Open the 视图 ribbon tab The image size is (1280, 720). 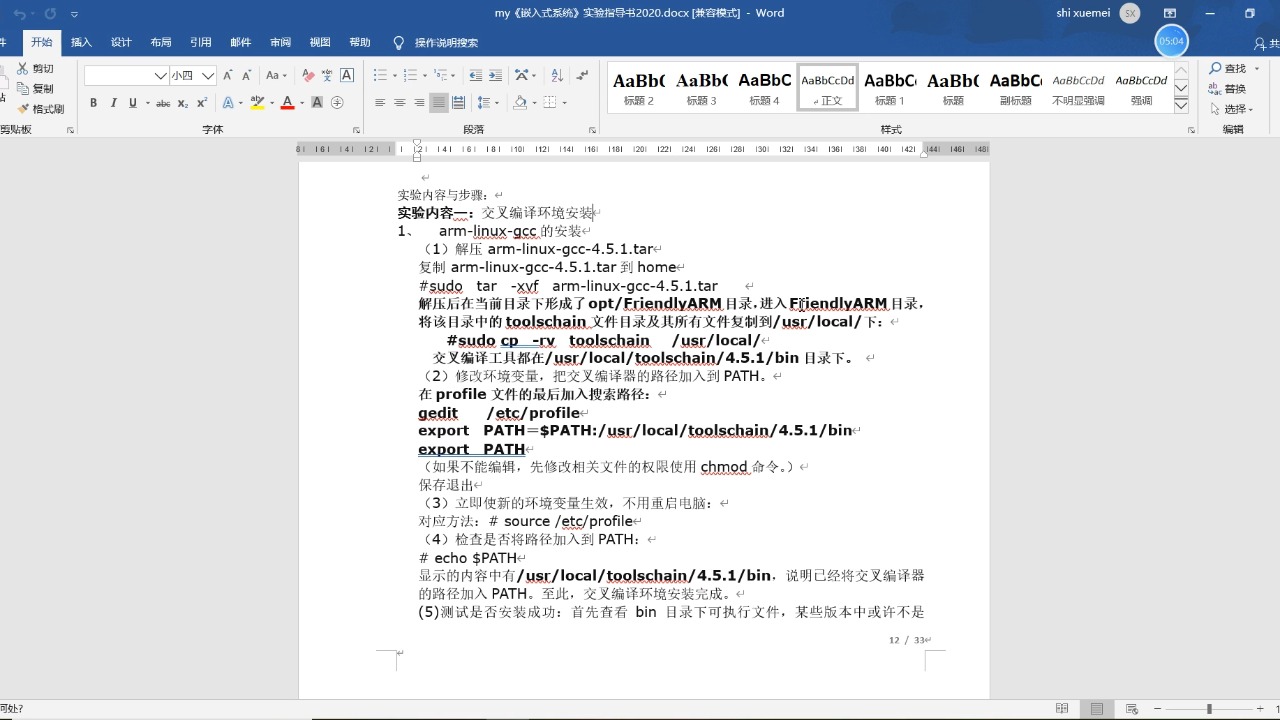pyautogui.click(x=319, y=42)
